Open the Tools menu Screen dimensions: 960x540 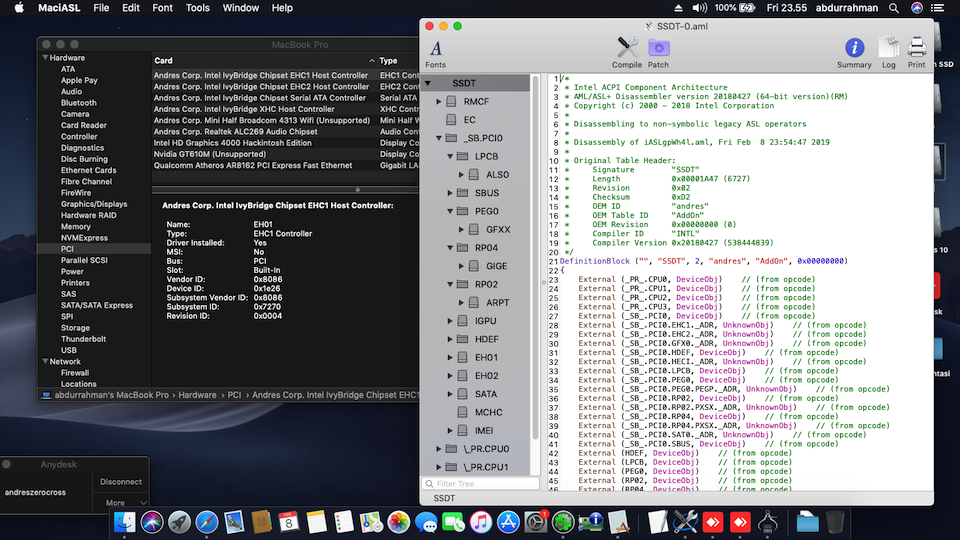[x=198, y=8]
